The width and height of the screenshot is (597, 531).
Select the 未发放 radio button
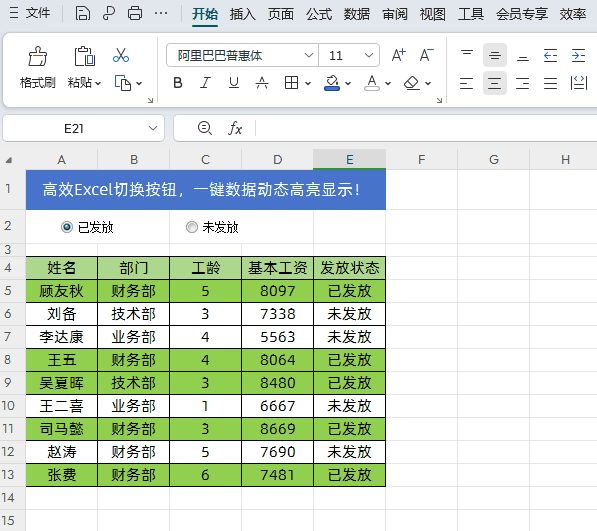[x=192, y=227]
